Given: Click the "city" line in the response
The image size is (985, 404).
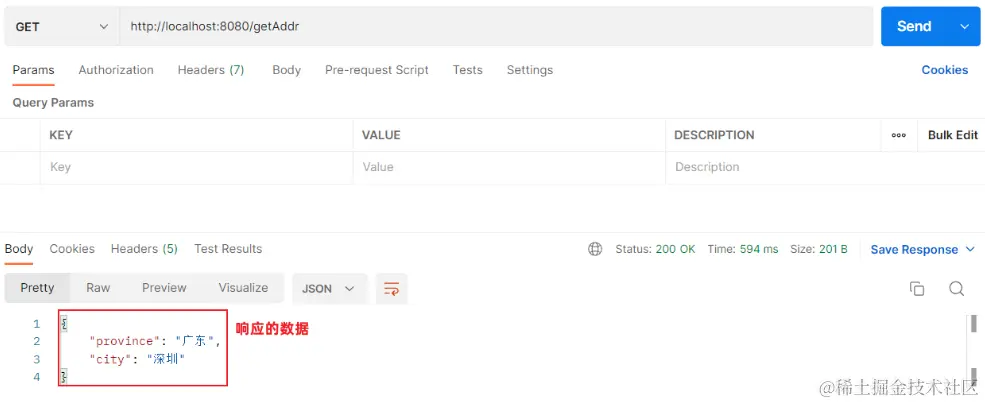Looking at the screenshot, I should point(138,359).
